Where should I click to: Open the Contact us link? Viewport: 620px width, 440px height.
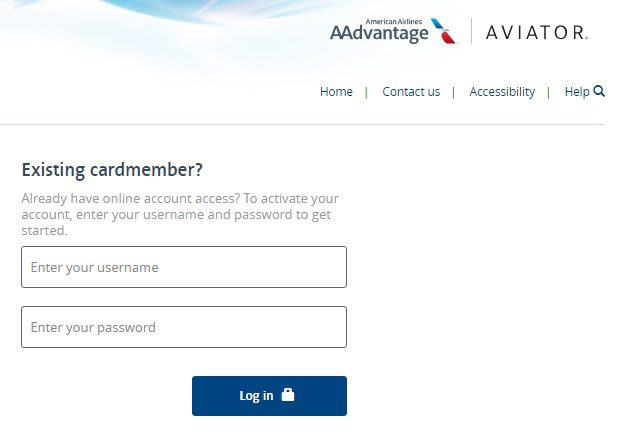[411, 92]
